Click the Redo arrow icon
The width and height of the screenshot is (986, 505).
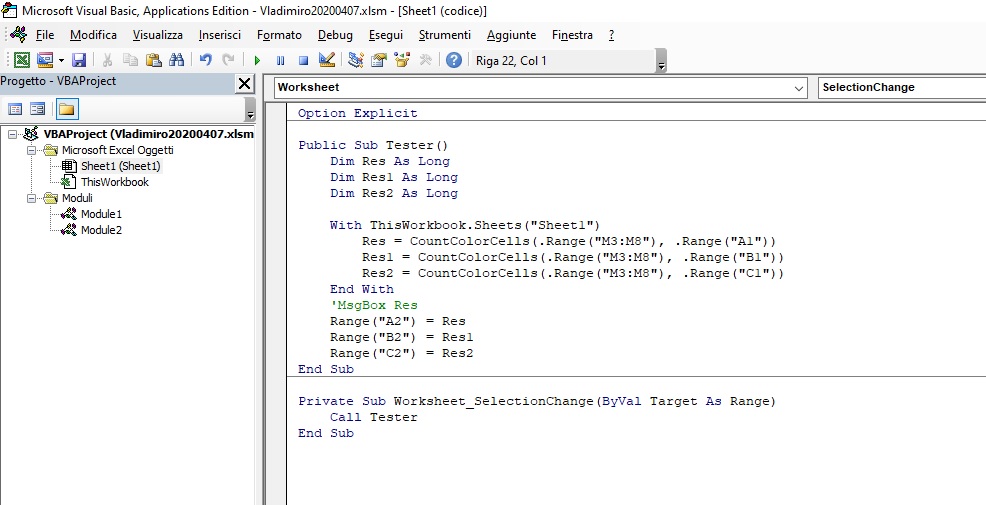(228, 60)
